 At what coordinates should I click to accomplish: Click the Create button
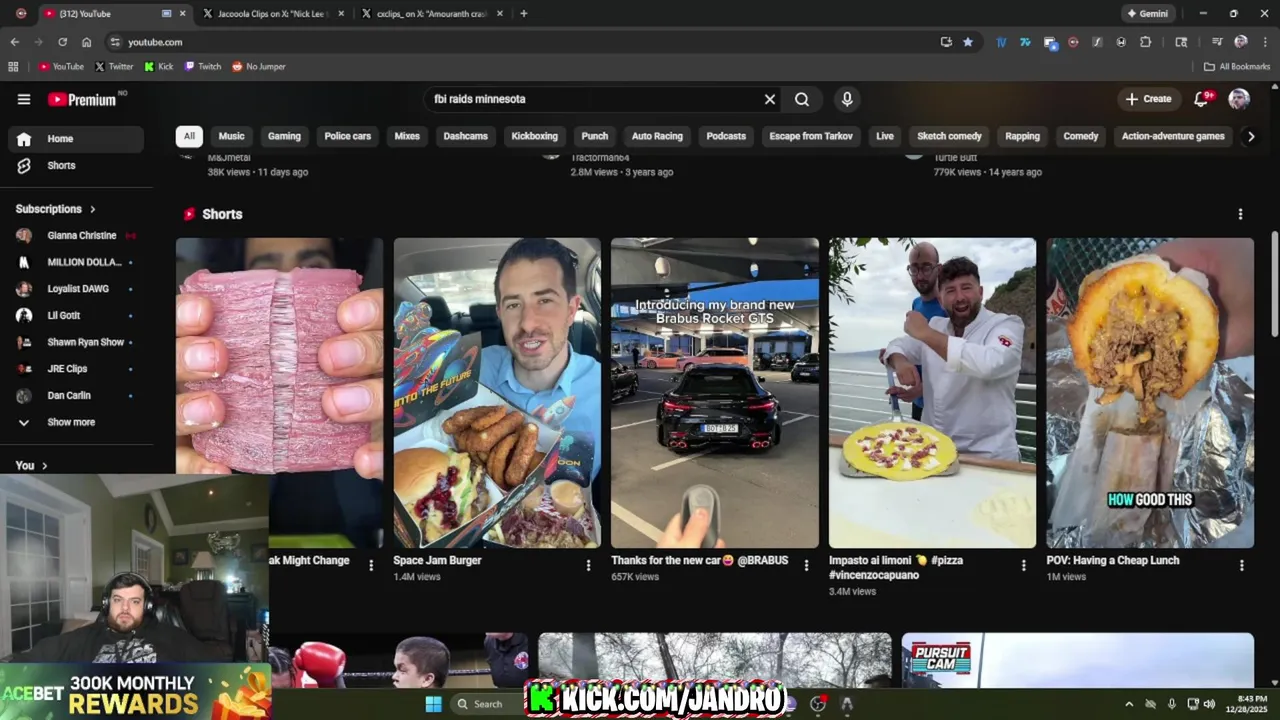1148,99
